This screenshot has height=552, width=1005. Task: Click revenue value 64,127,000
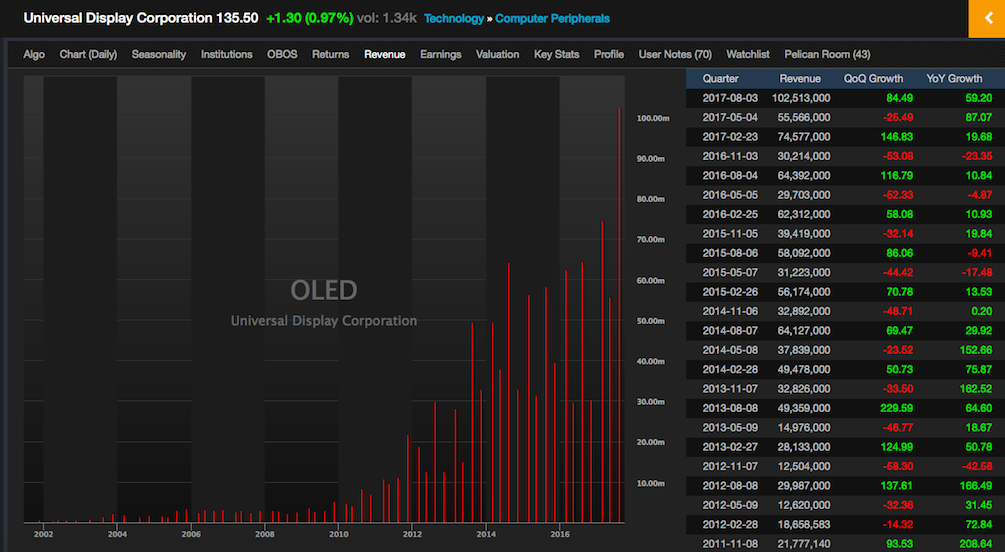click(x=804, y=330)
